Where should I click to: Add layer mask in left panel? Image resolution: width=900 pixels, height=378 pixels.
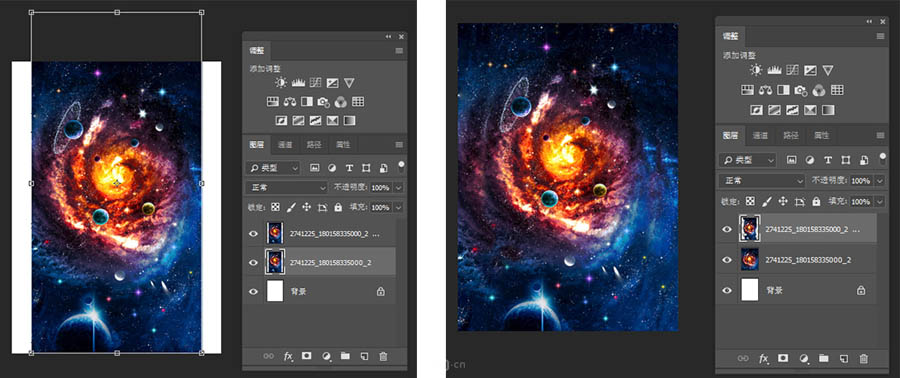(x=307, y=356)
